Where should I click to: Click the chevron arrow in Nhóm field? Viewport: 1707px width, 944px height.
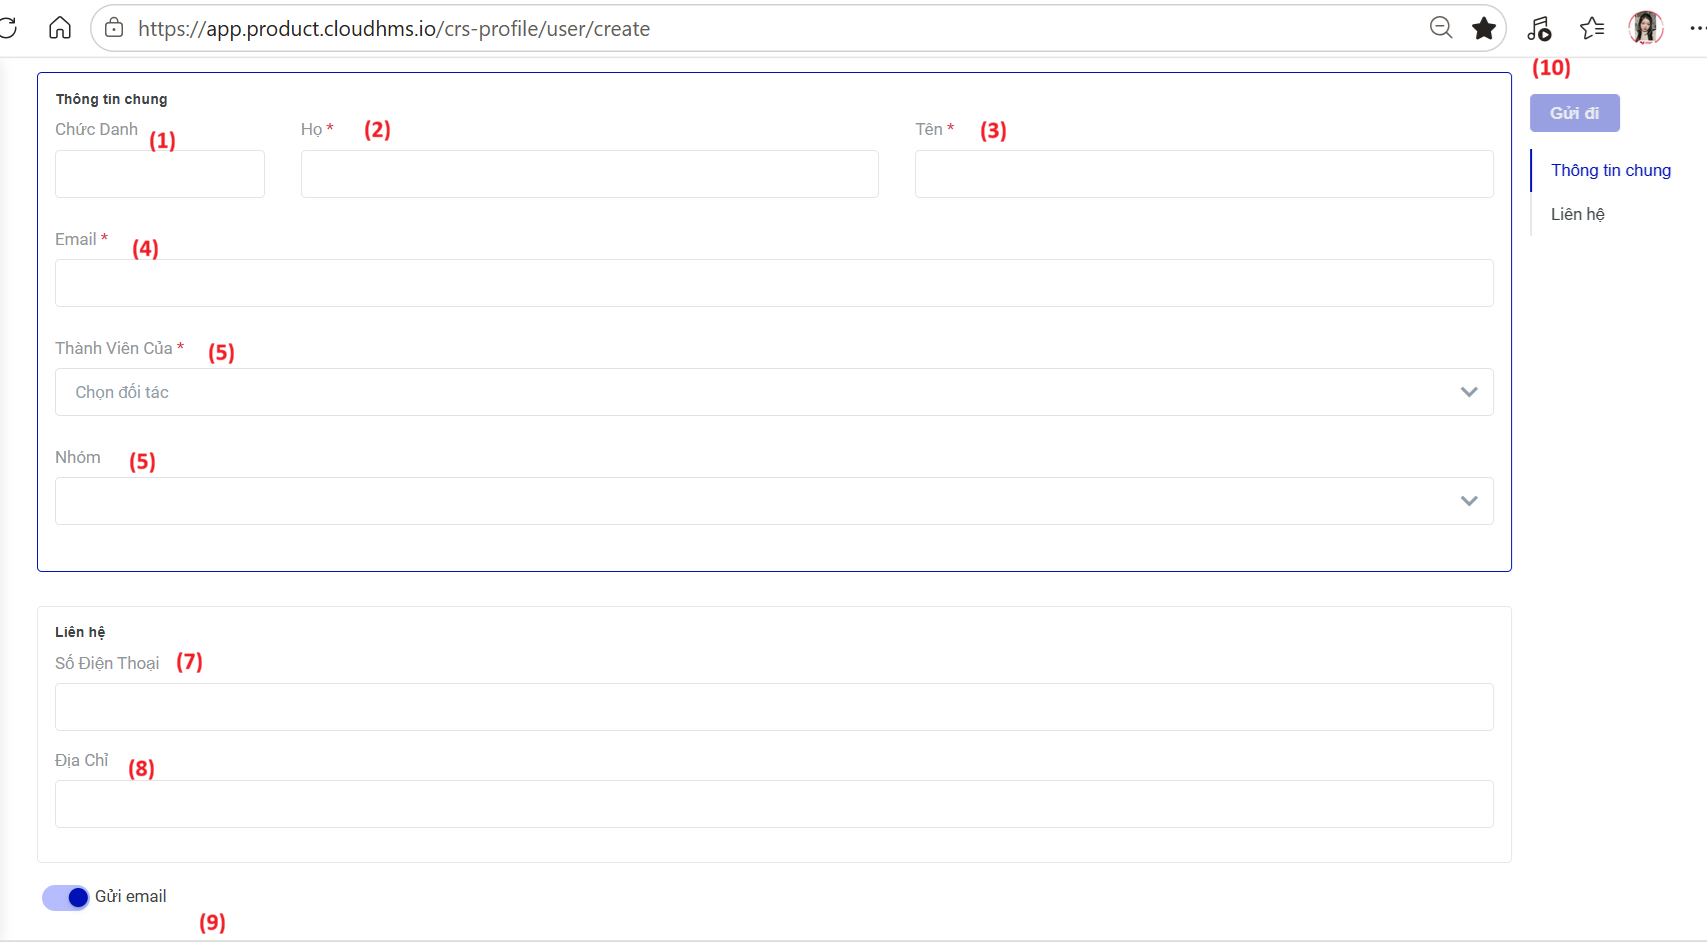pos(1469,501)
